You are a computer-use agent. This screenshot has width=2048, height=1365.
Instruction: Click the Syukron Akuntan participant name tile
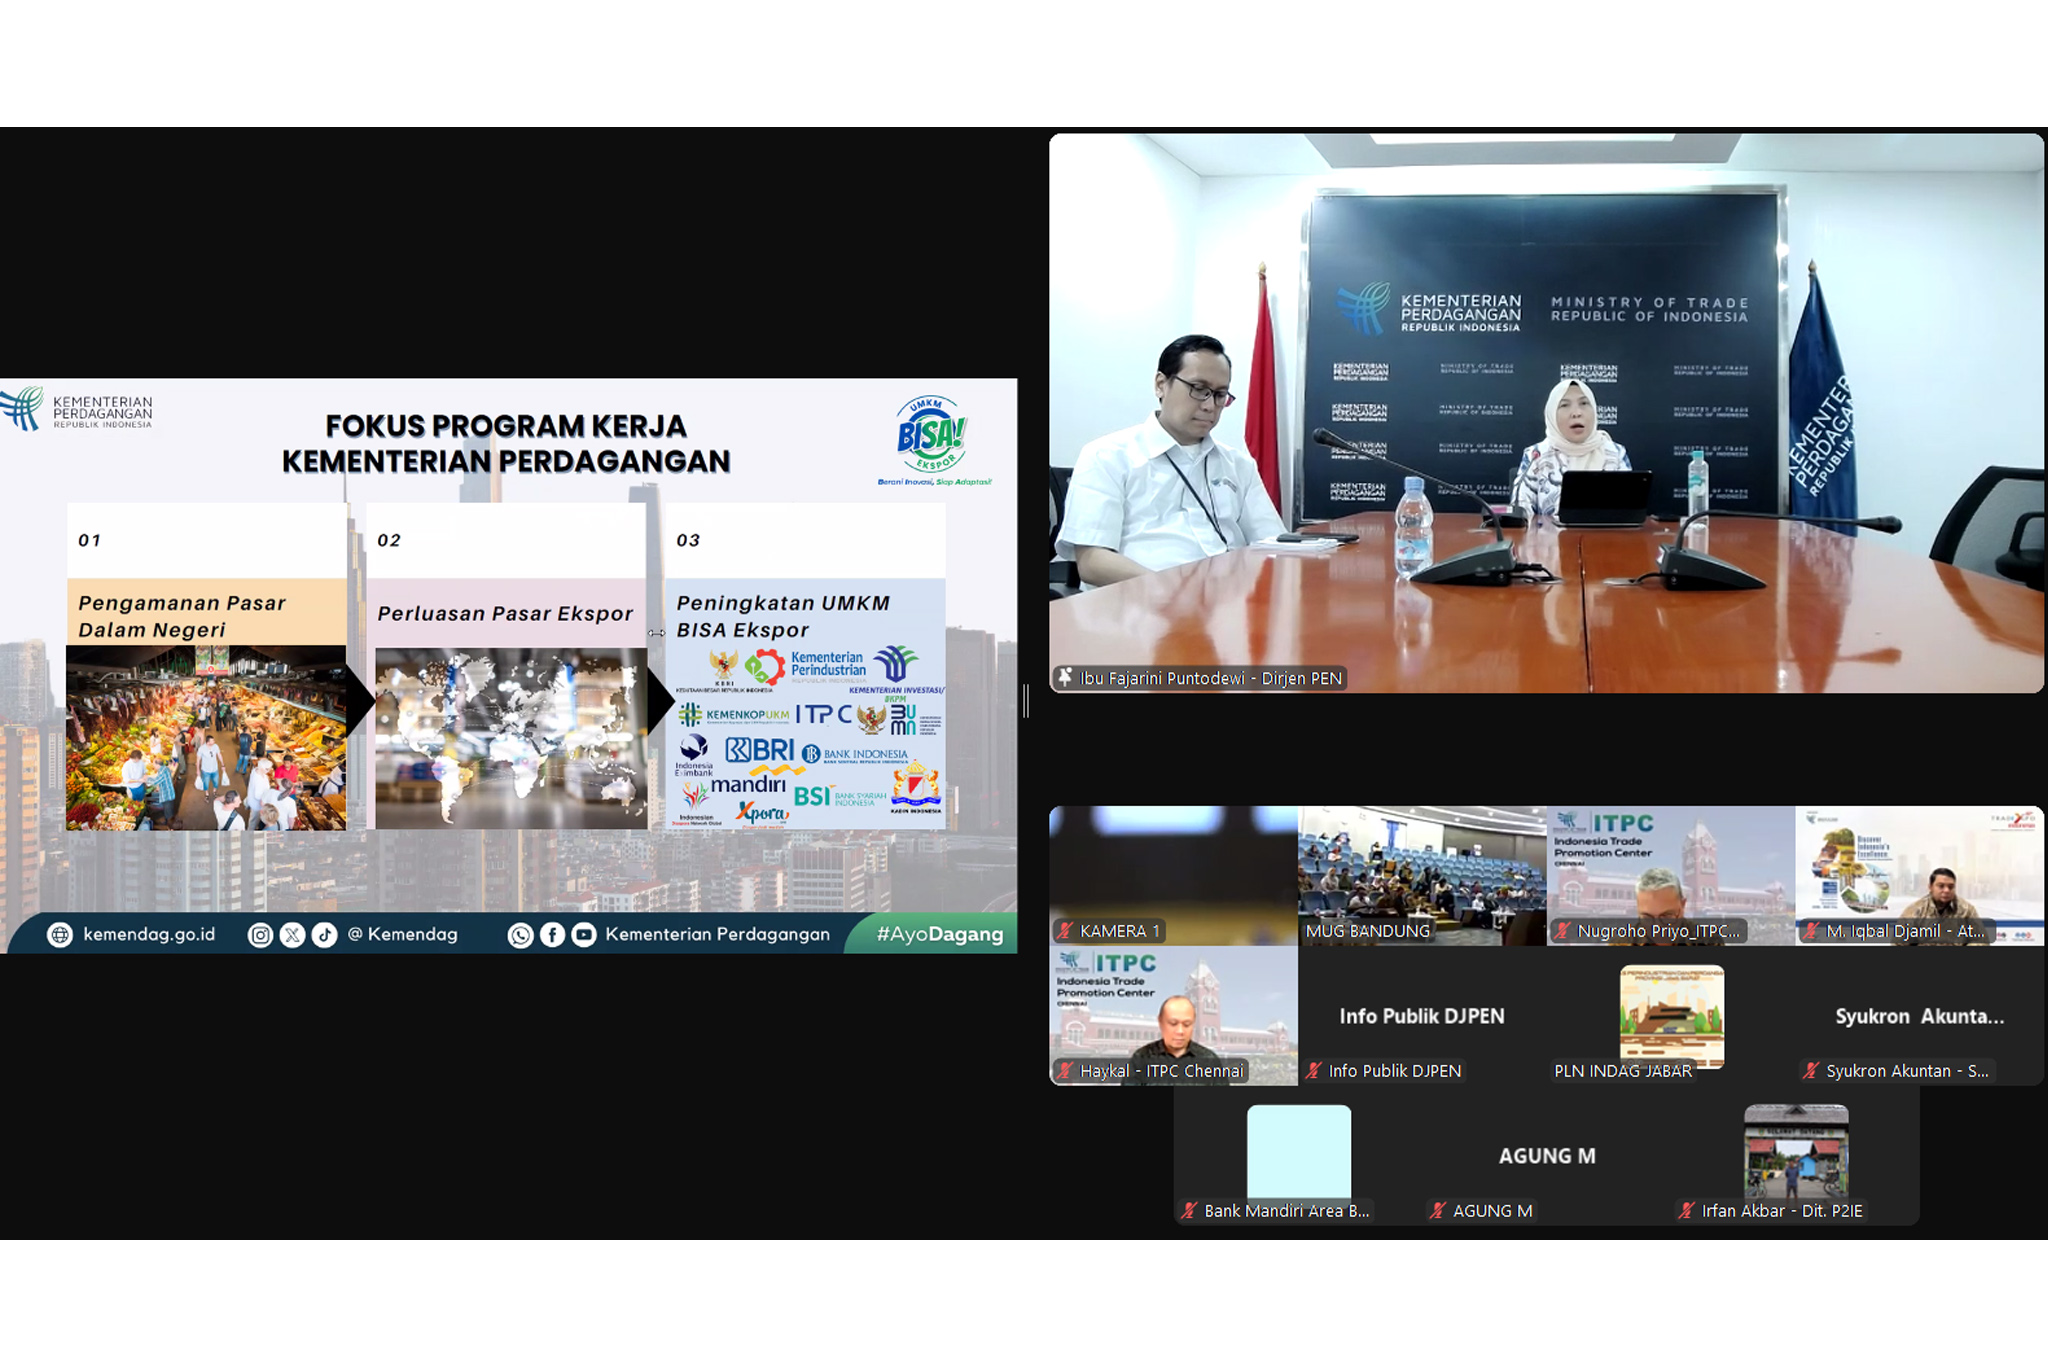1919,1016
